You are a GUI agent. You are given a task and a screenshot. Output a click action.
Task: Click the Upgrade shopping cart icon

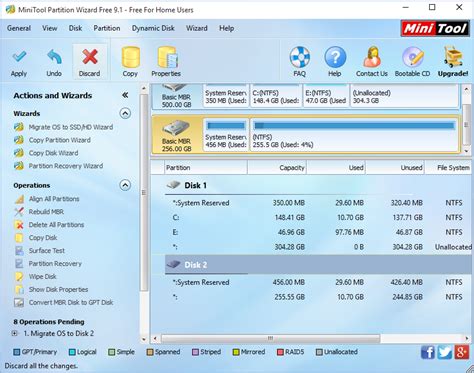point(453,57)
